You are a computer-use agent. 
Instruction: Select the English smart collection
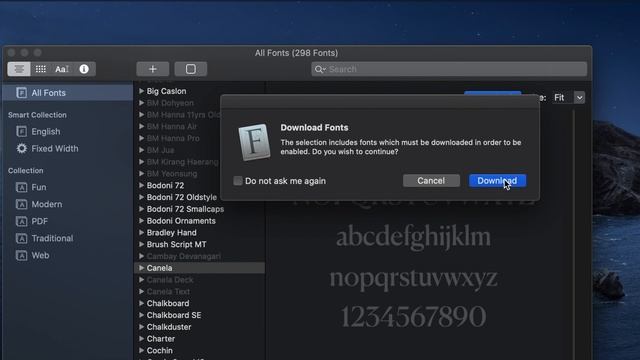click(46, 131)
